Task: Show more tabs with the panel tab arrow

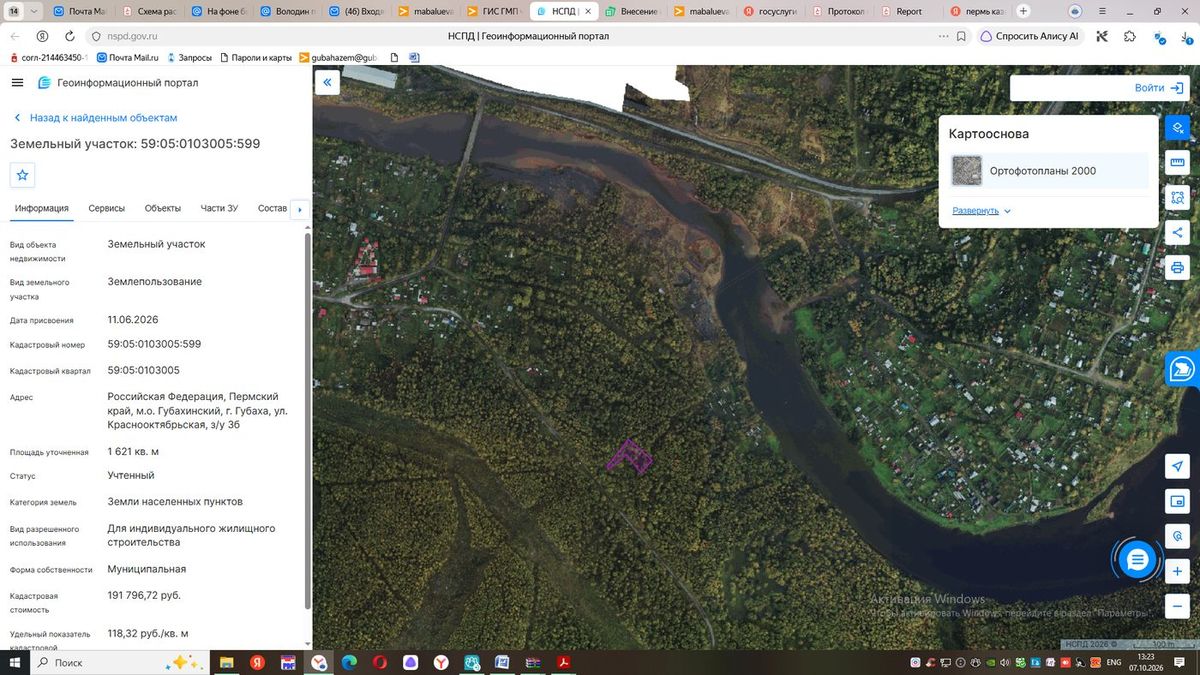Action: (x=300, y=210)
